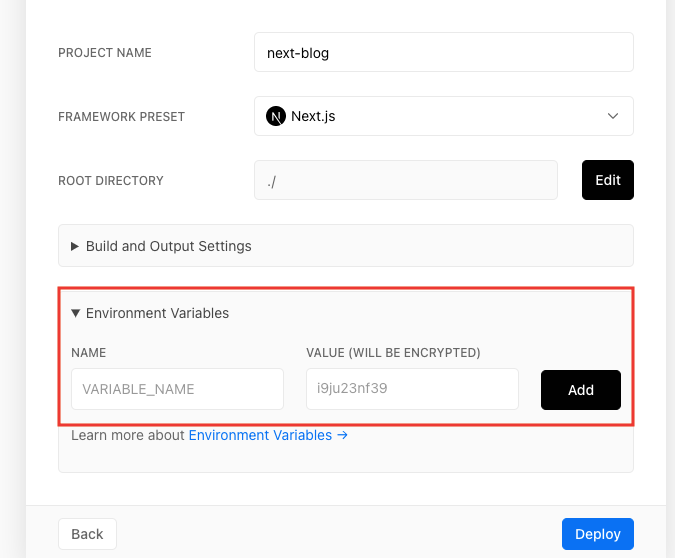Click the blue Deploy button
This screenshot has width=675, height=558.
coord(598,534)
